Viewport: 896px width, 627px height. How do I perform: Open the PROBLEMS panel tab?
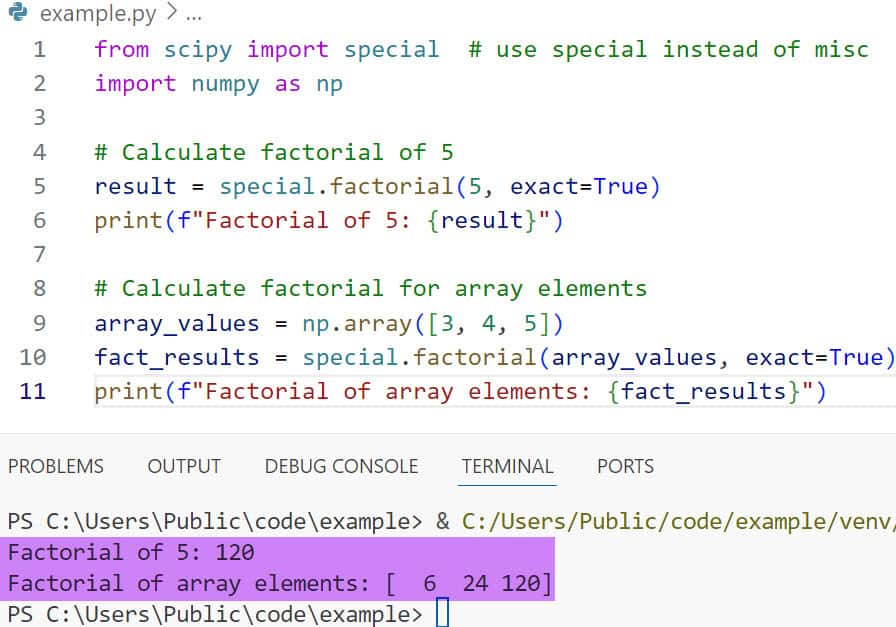coord(55,466)
